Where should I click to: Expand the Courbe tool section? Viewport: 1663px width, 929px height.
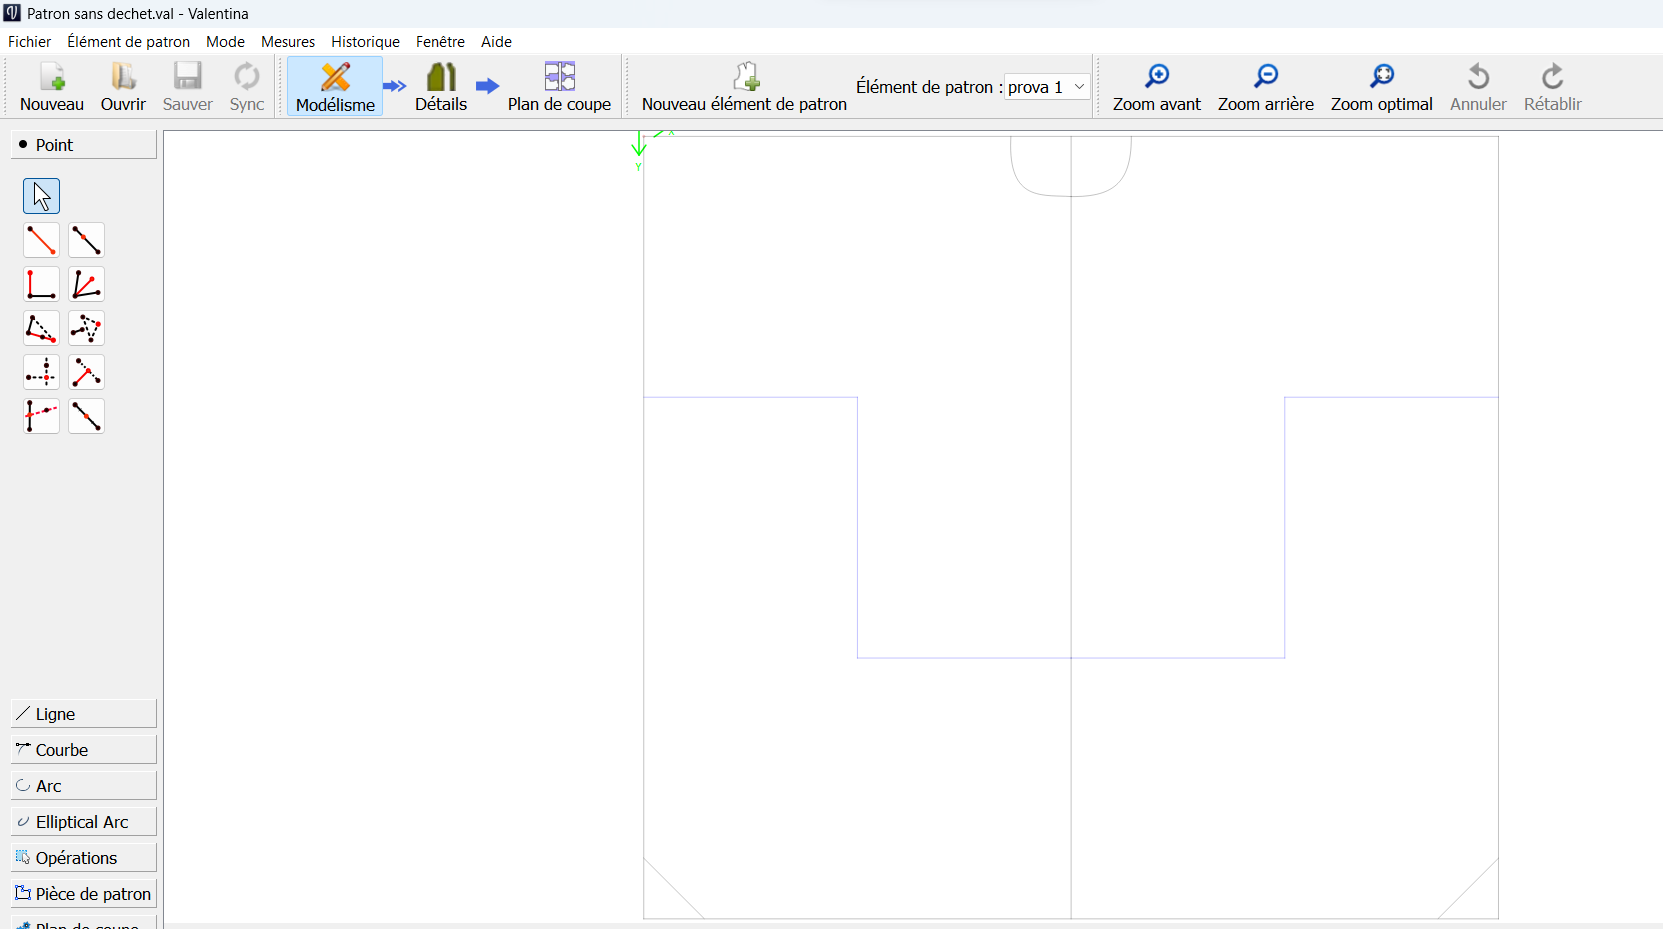[x=84, y=750]
